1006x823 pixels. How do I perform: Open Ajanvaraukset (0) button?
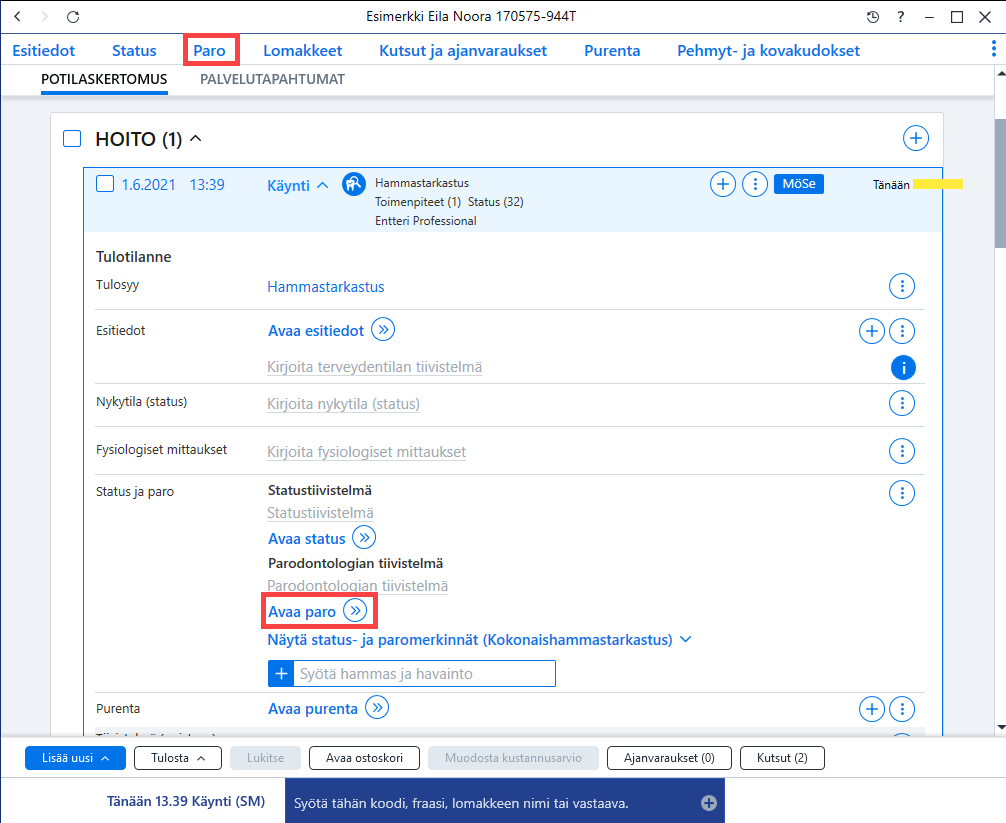(669, 758)
